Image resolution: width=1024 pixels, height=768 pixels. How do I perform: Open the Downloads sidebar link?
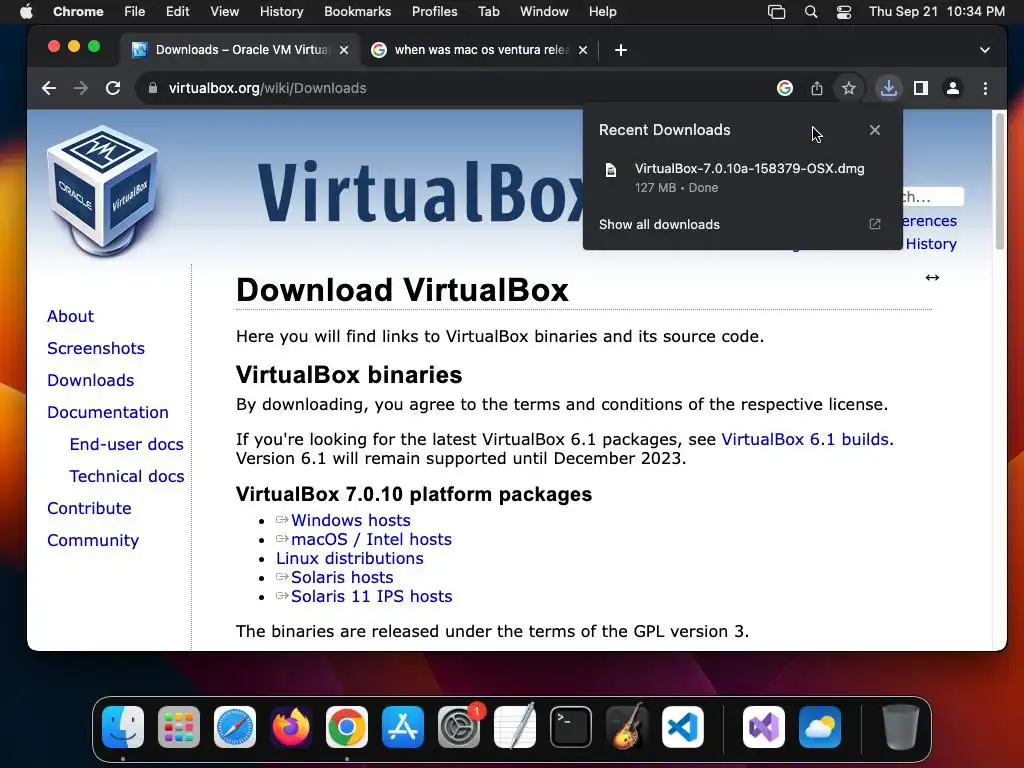pos(91,380)
